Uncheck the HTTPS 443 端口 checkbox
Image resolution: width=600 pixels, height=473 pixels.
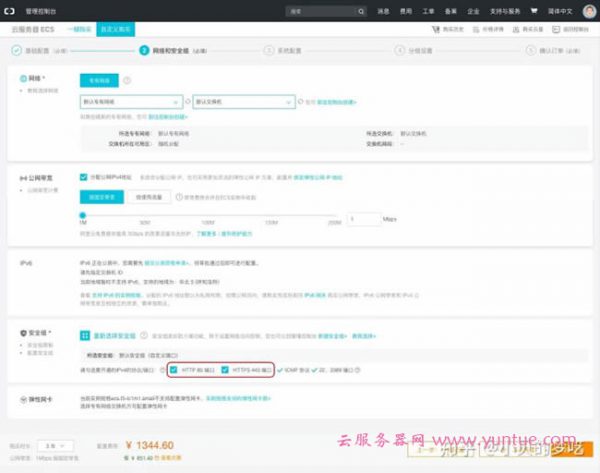coord(225,368)
